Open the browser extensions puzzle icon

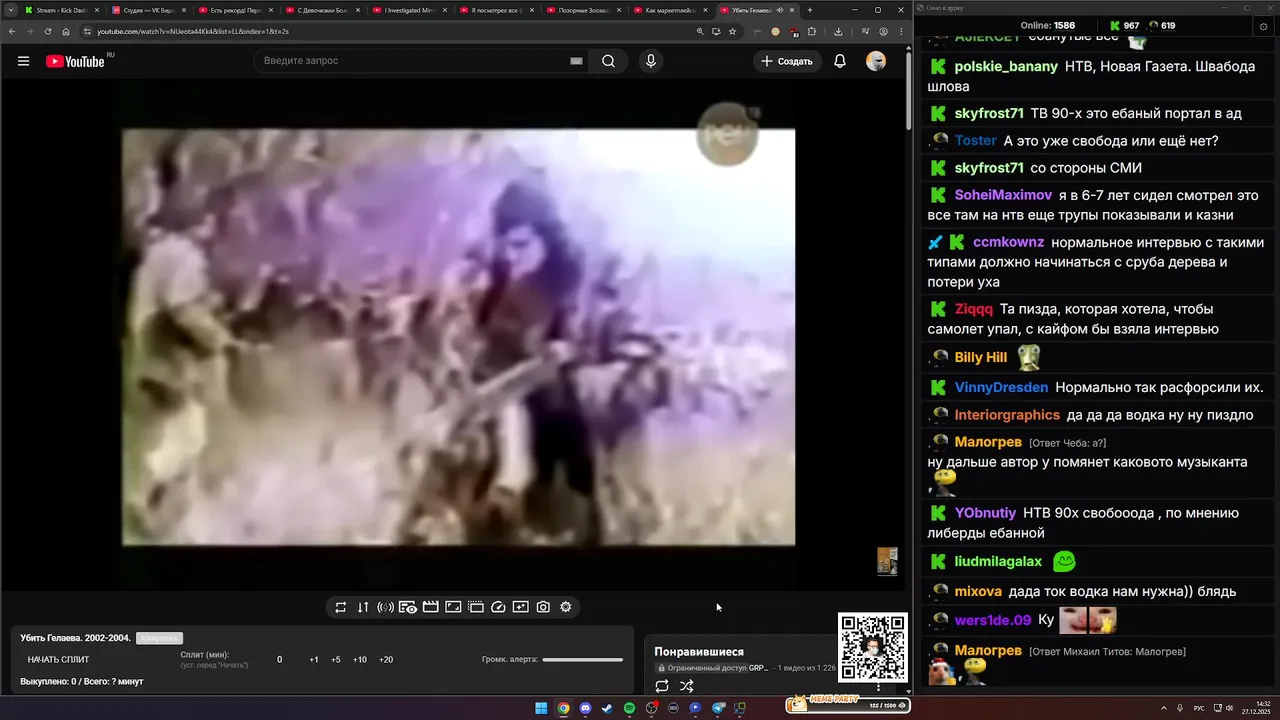click(x=811, y=31)
